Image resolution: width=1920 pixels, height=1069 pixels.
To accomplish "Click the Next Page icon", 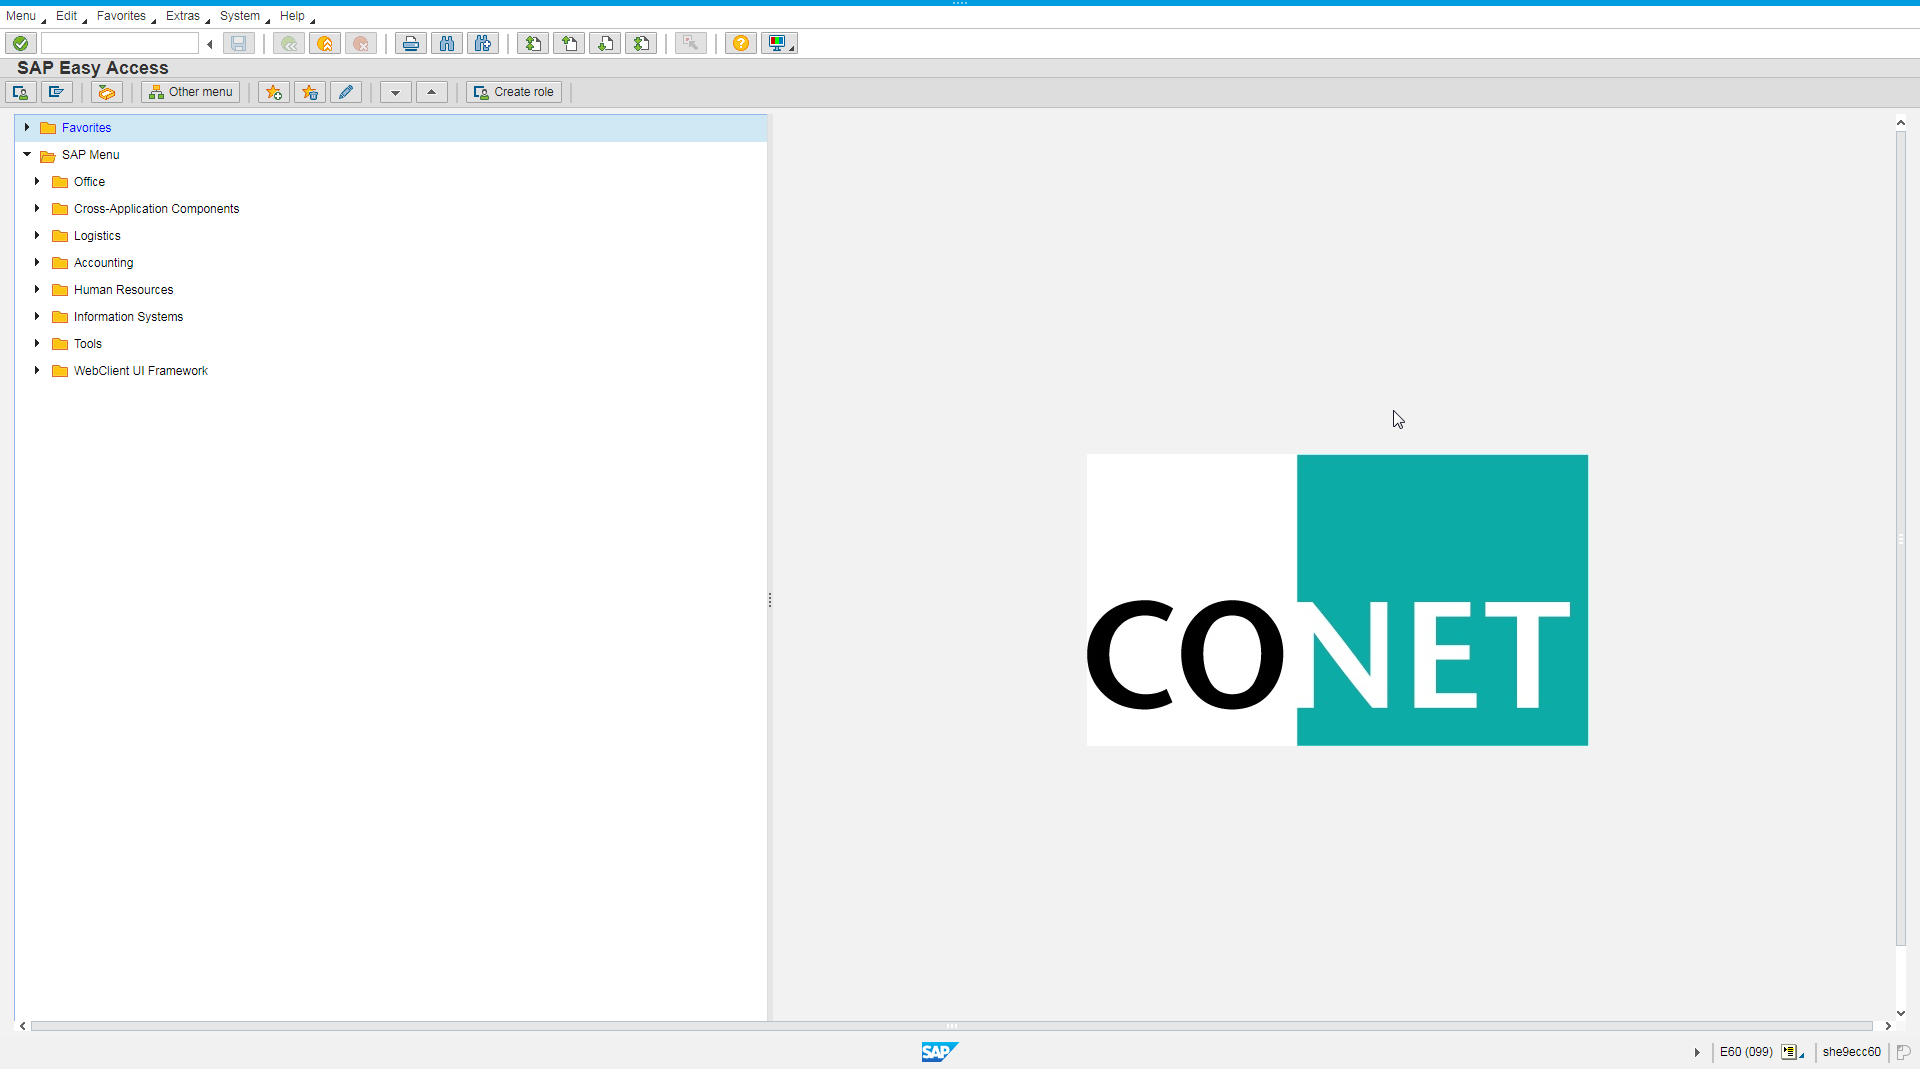I will click(605, 43).
